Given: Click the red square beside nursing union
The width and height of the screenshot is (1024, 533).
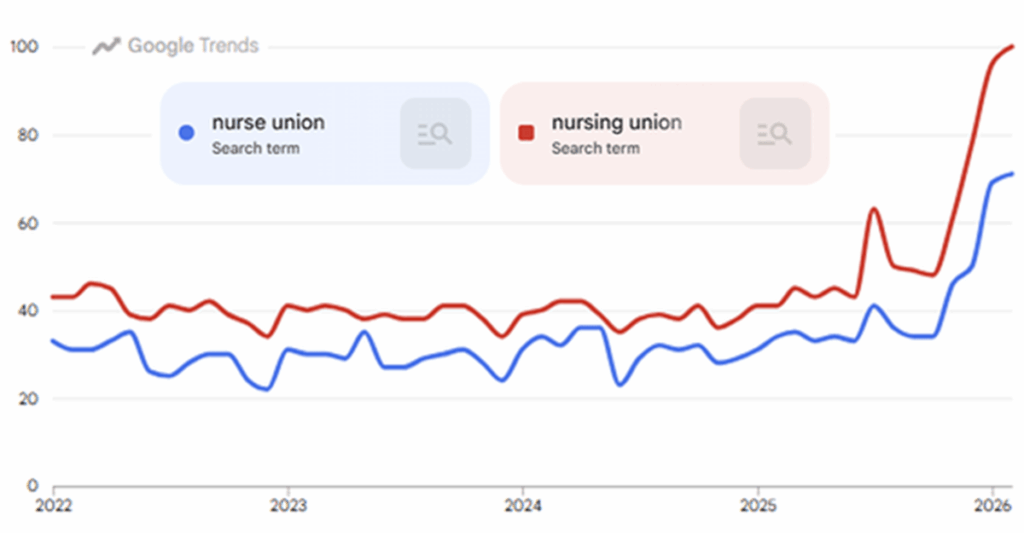Looking at the screenshot, I should 526,133.
